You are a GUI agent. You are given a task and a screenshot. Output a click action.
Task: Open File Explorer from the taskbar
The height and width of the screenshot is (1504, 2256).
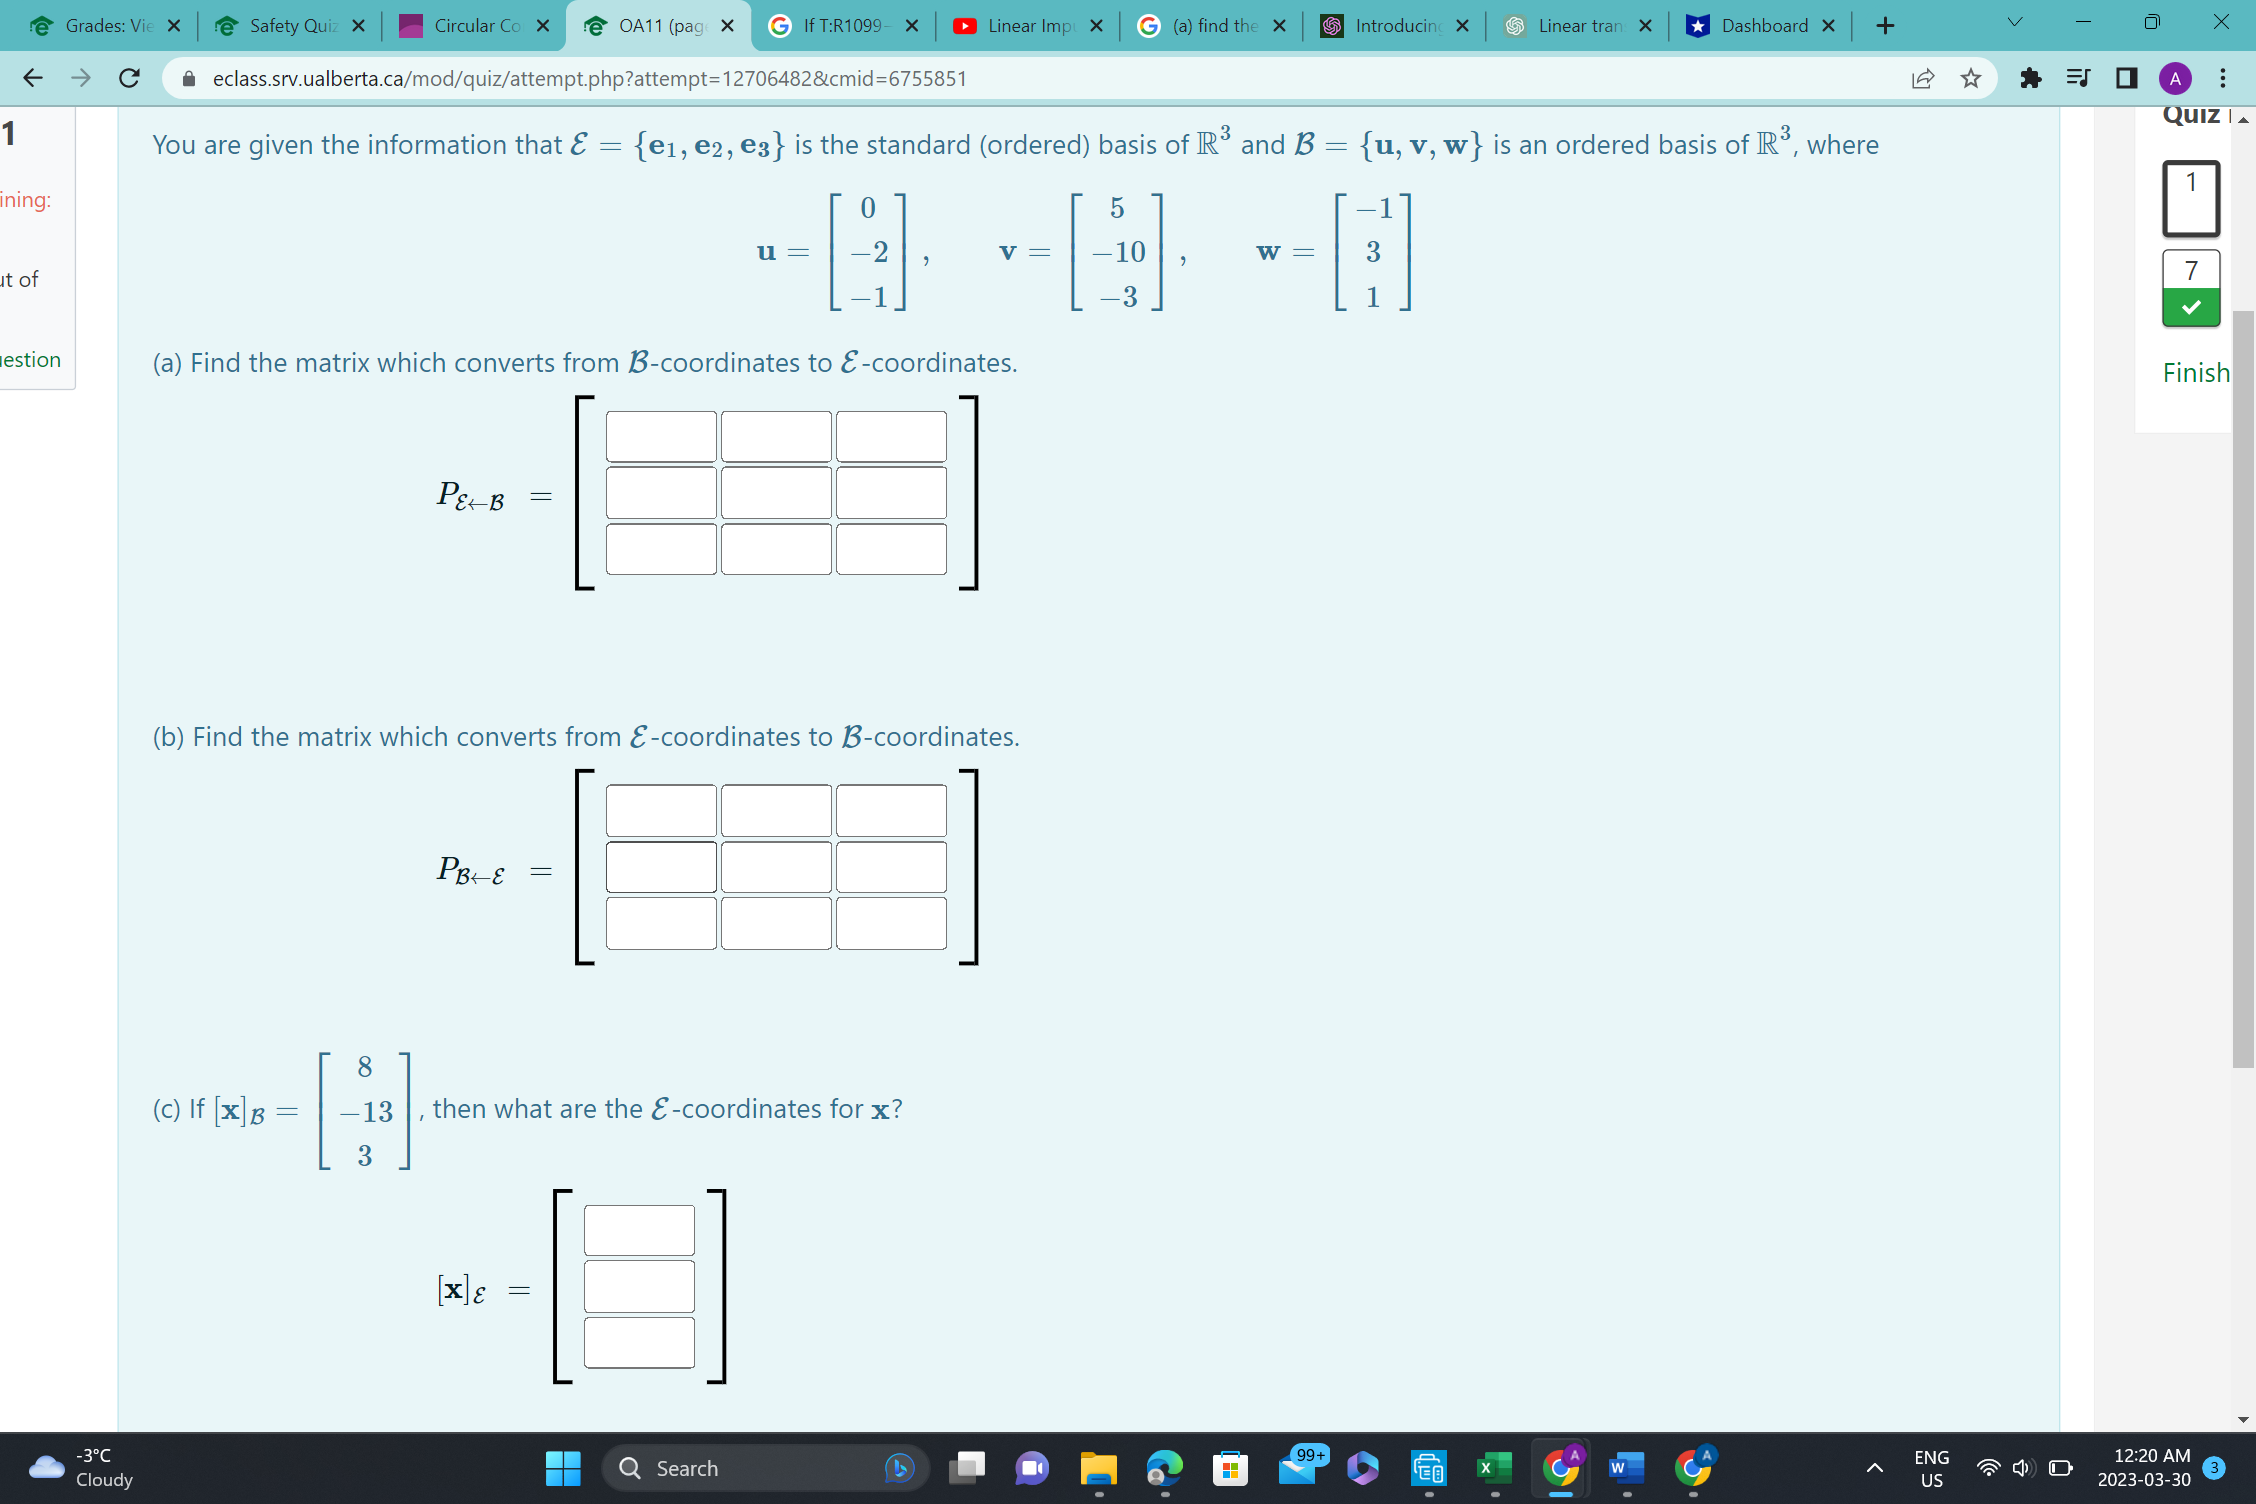coord(1099,1468)
